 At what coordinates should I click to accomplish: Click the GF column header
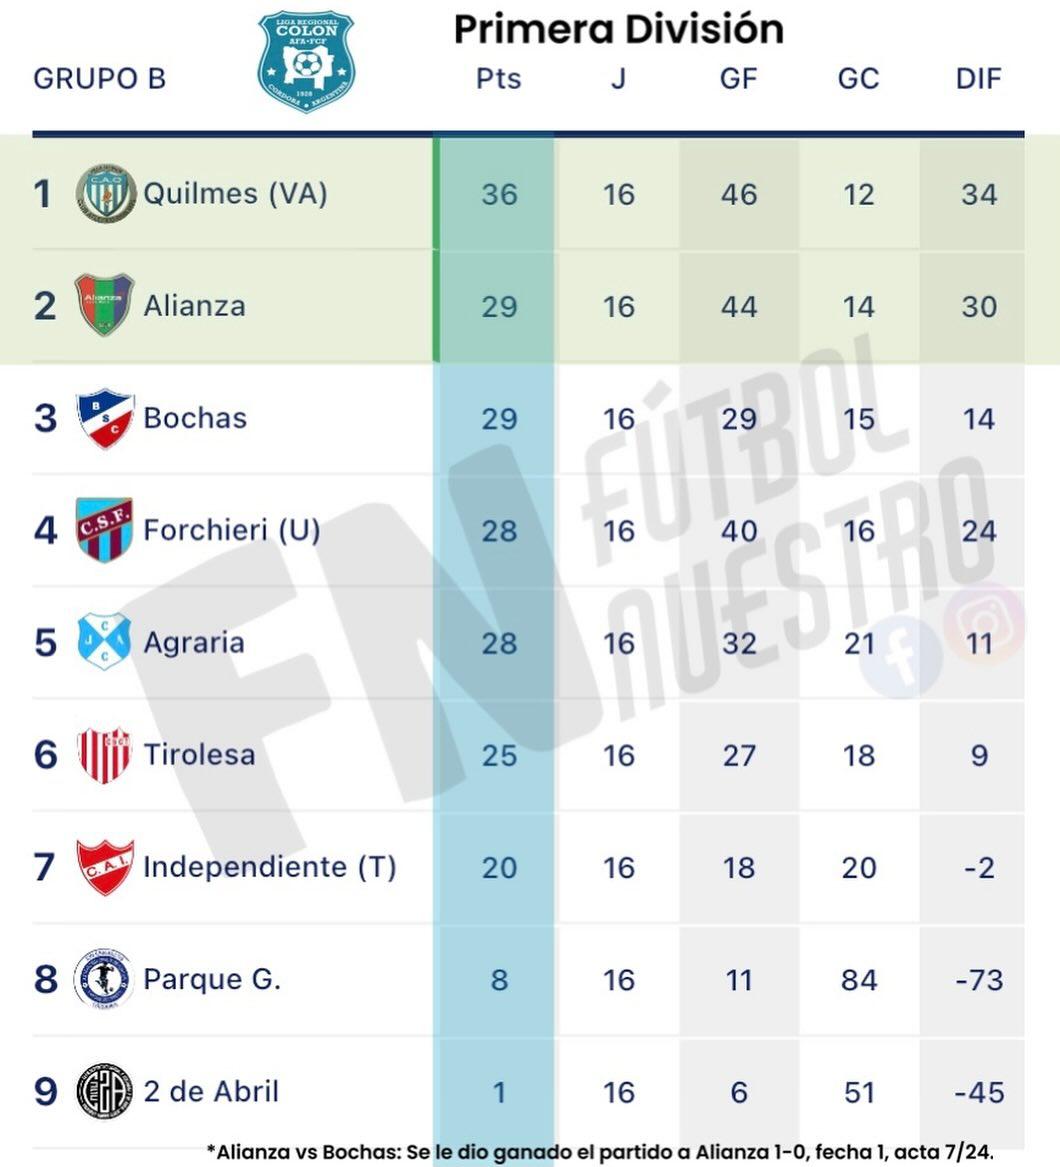pos(738,79)
